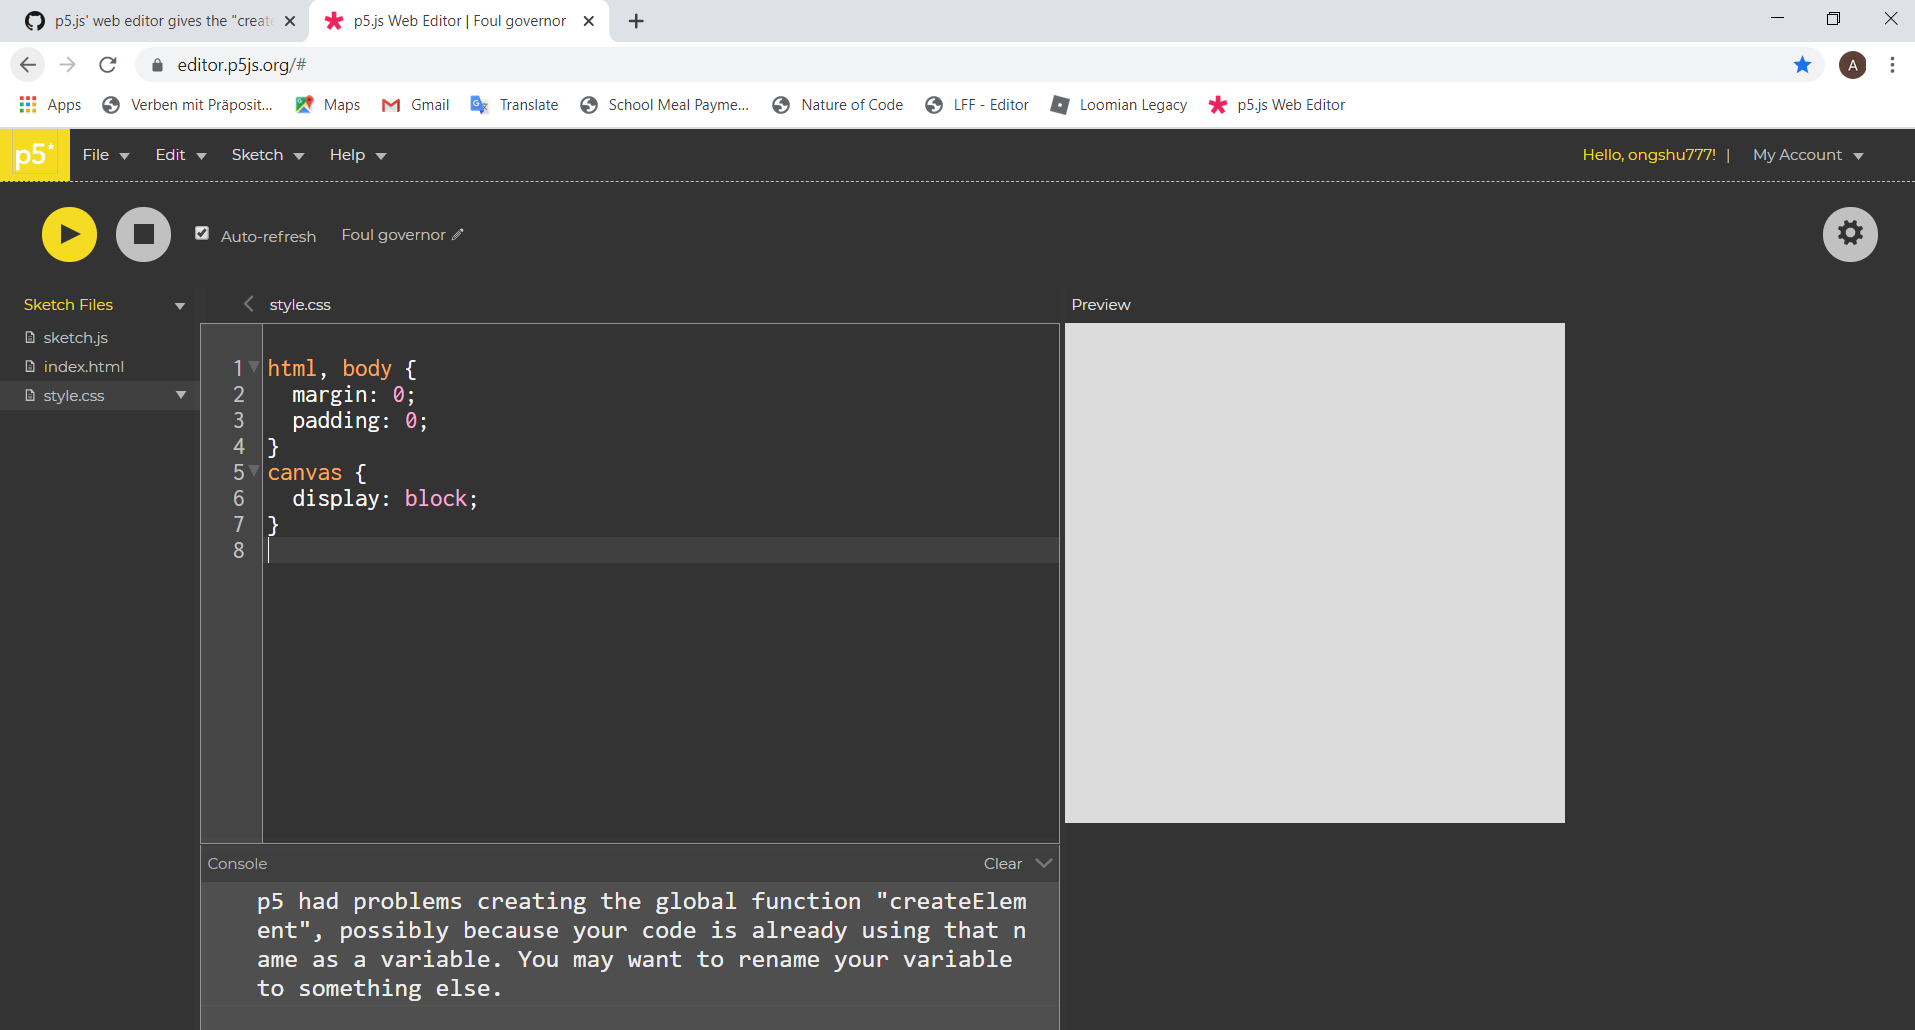Expand the style.css file options arrow
The height and width of the screenshot is (1030, 1915).
181,395
